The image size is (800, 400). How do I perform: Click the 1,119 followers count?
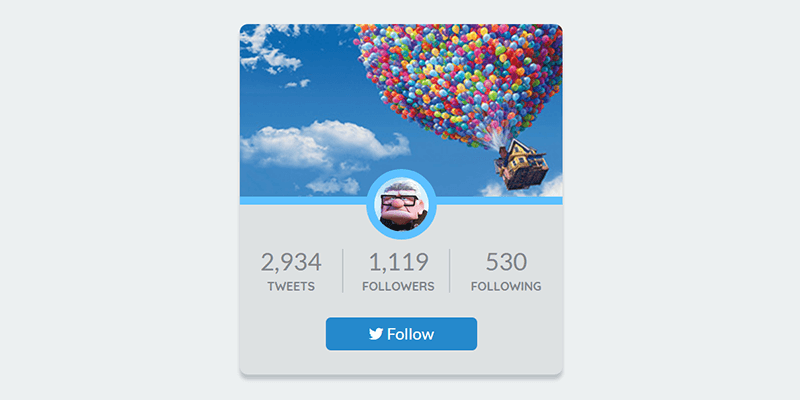[x=398, y=262]
